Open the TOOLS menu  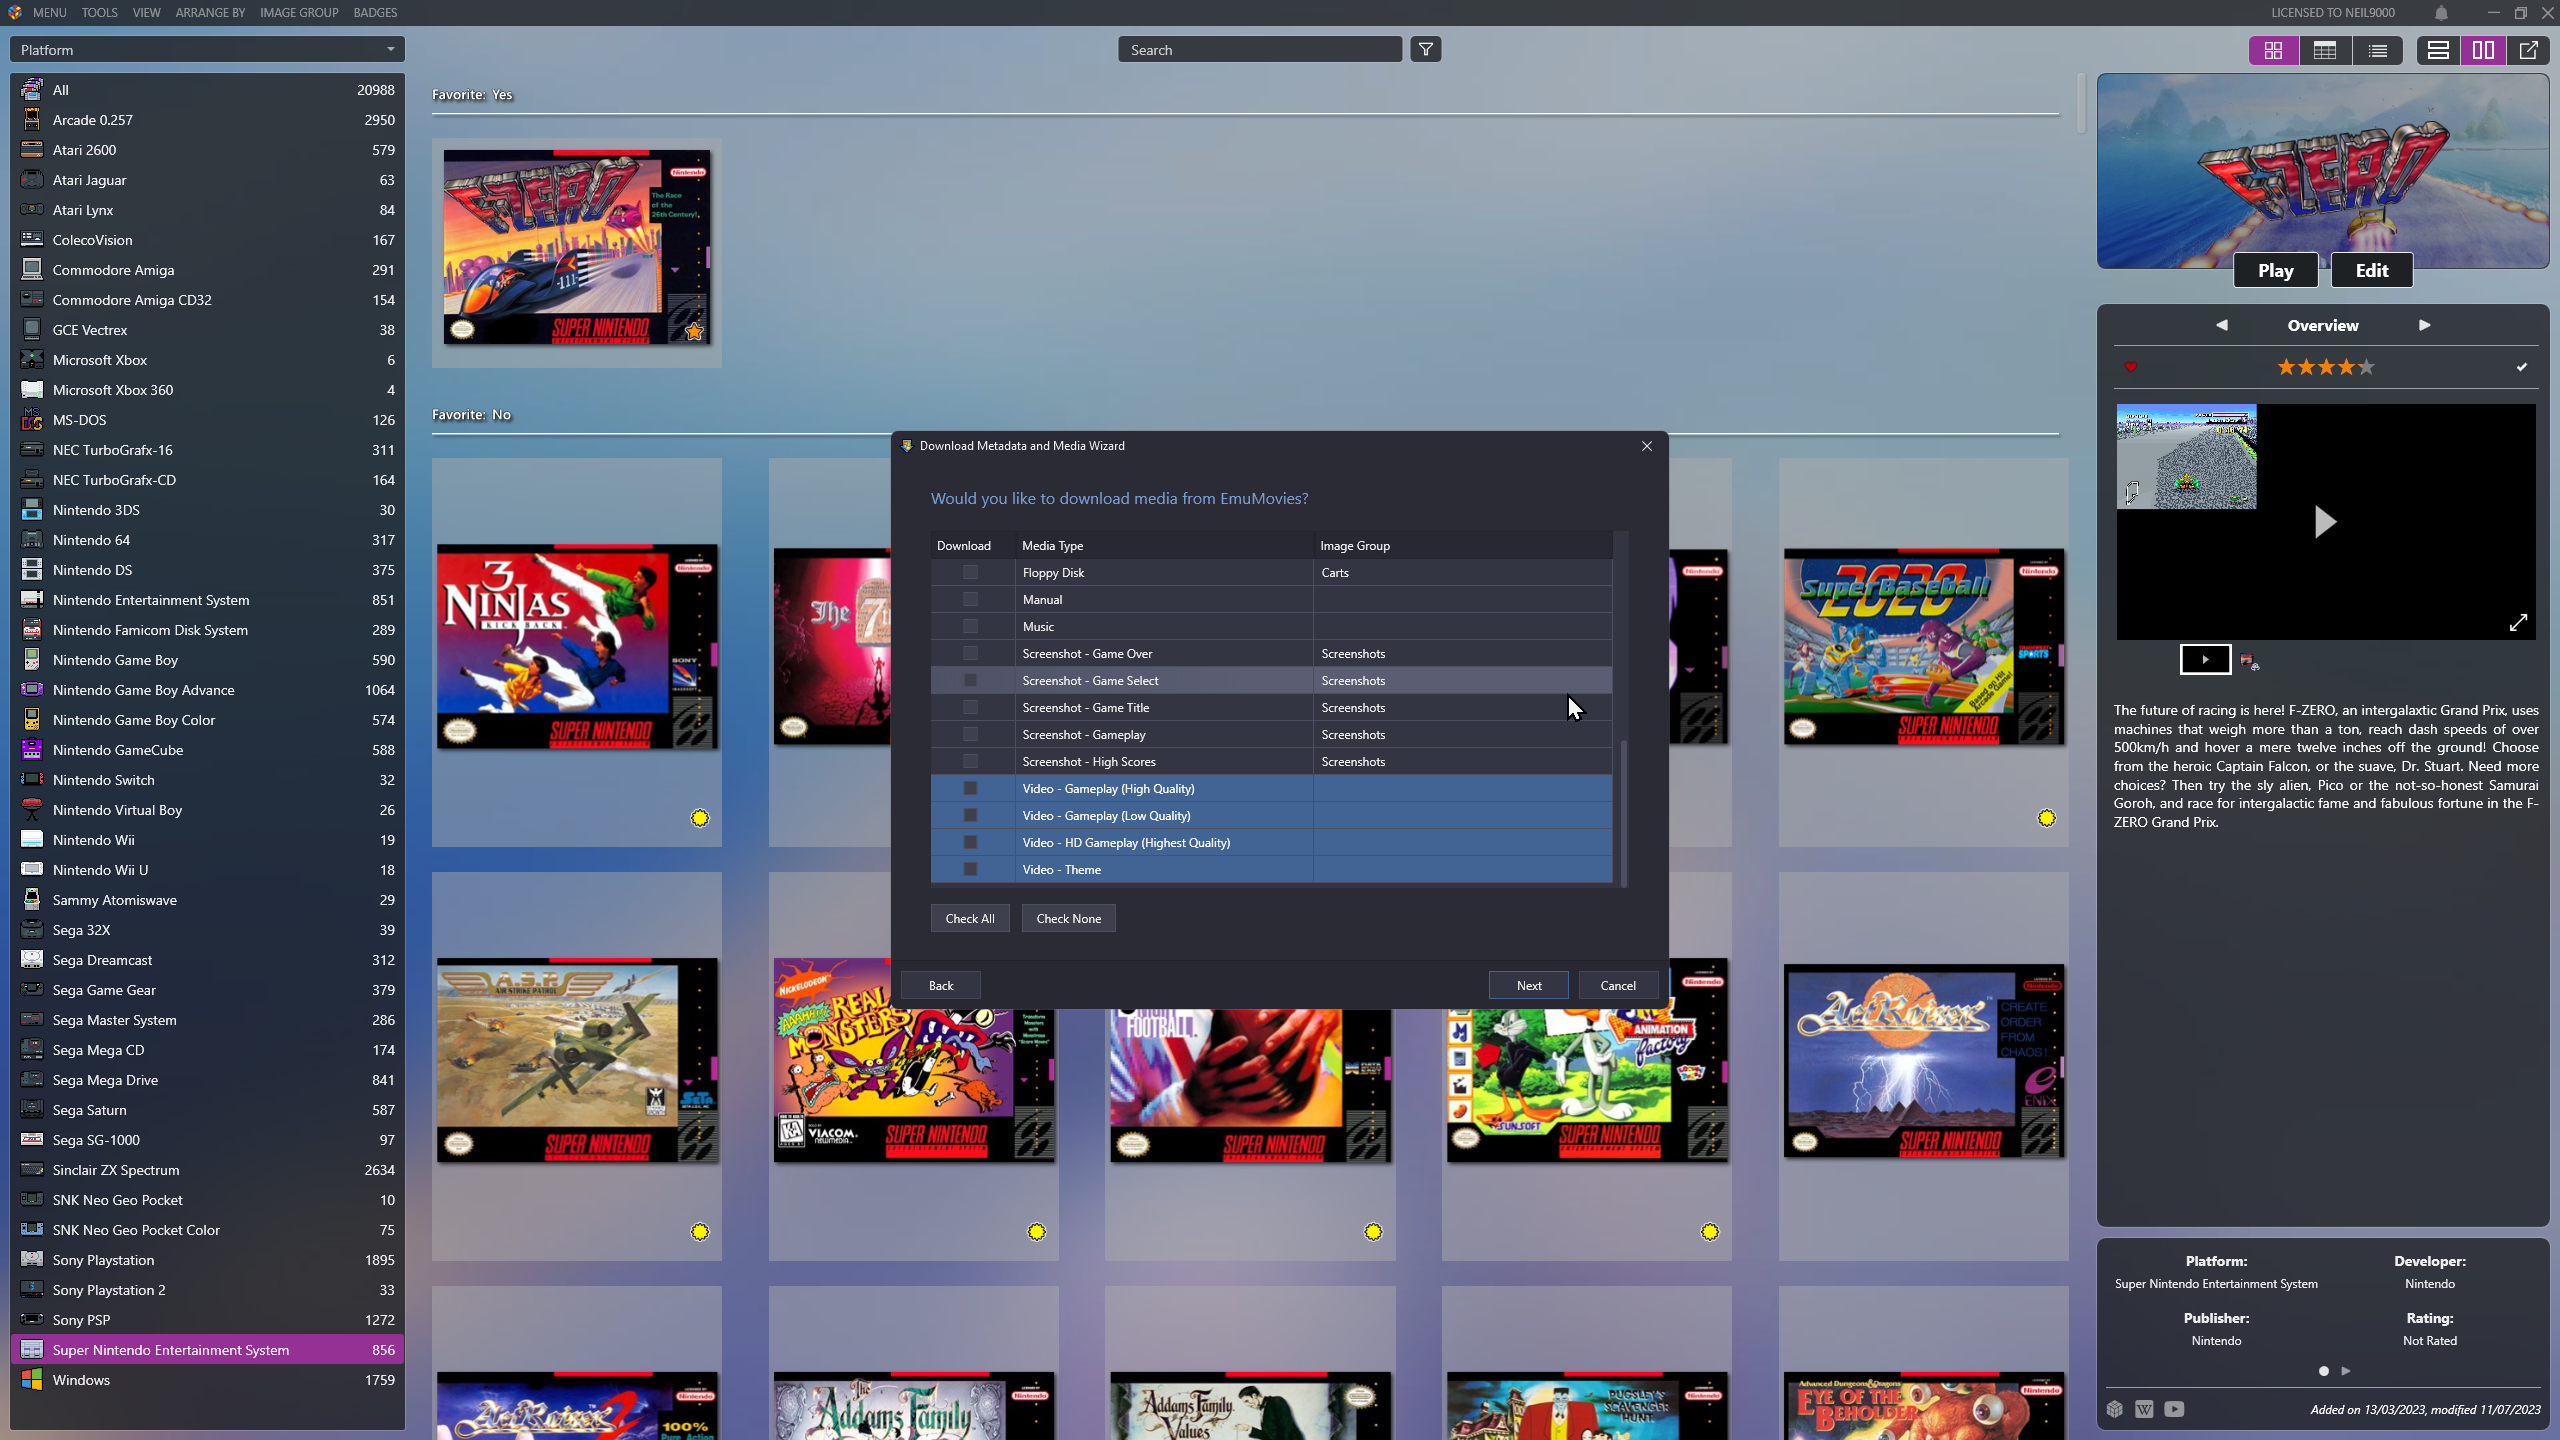[x=99, y=12]
